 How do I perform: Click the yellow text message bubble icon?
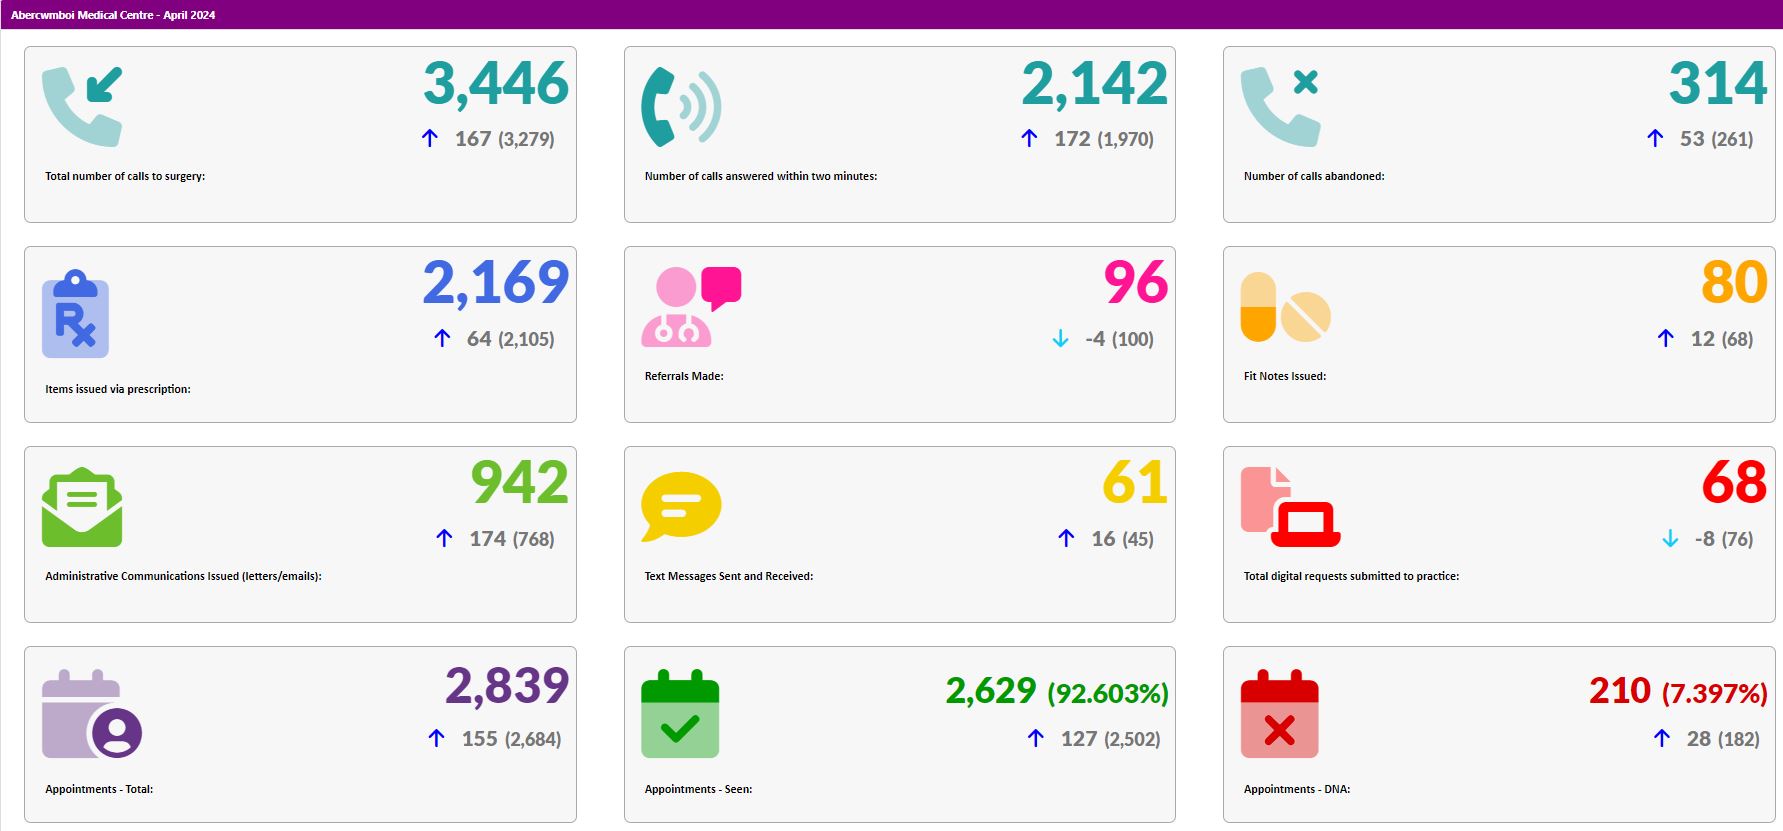681,506
